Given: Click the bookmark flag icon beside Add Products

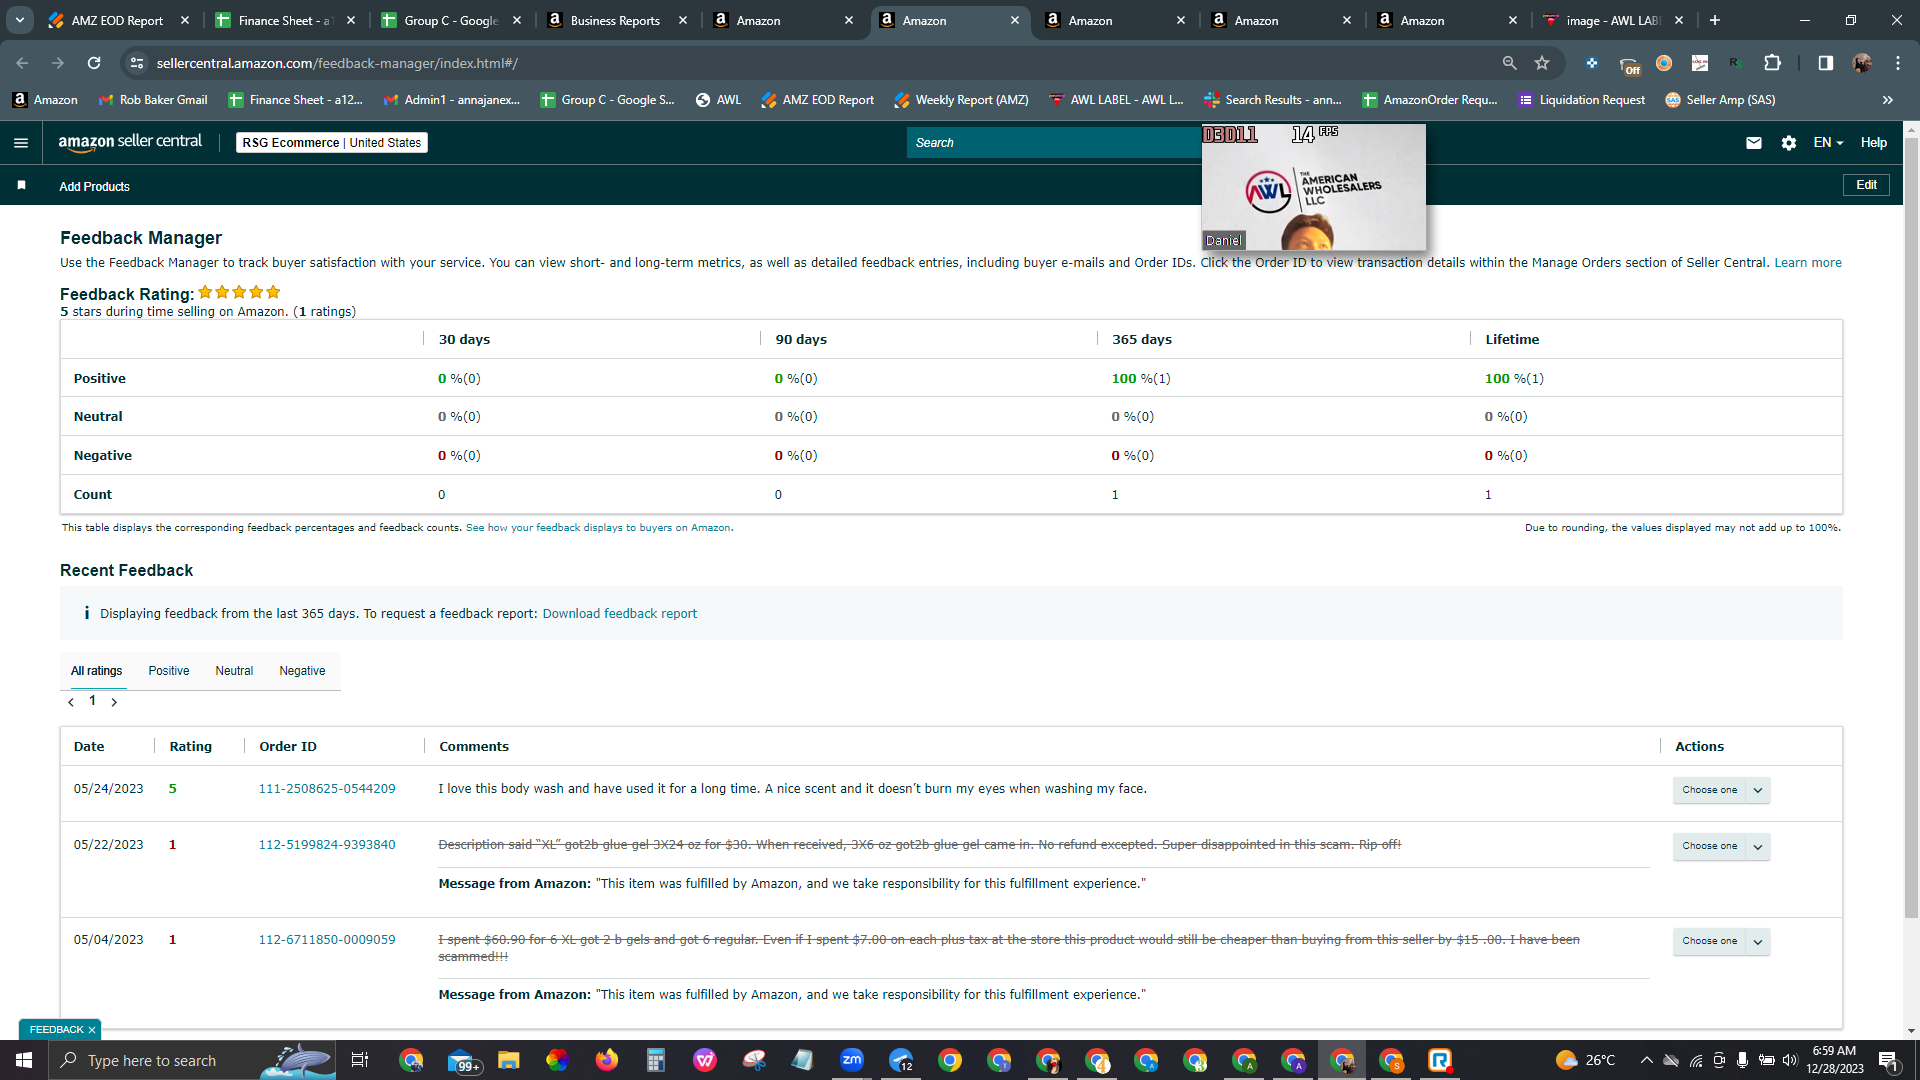Looking at the screenshot, I should 21,186.
